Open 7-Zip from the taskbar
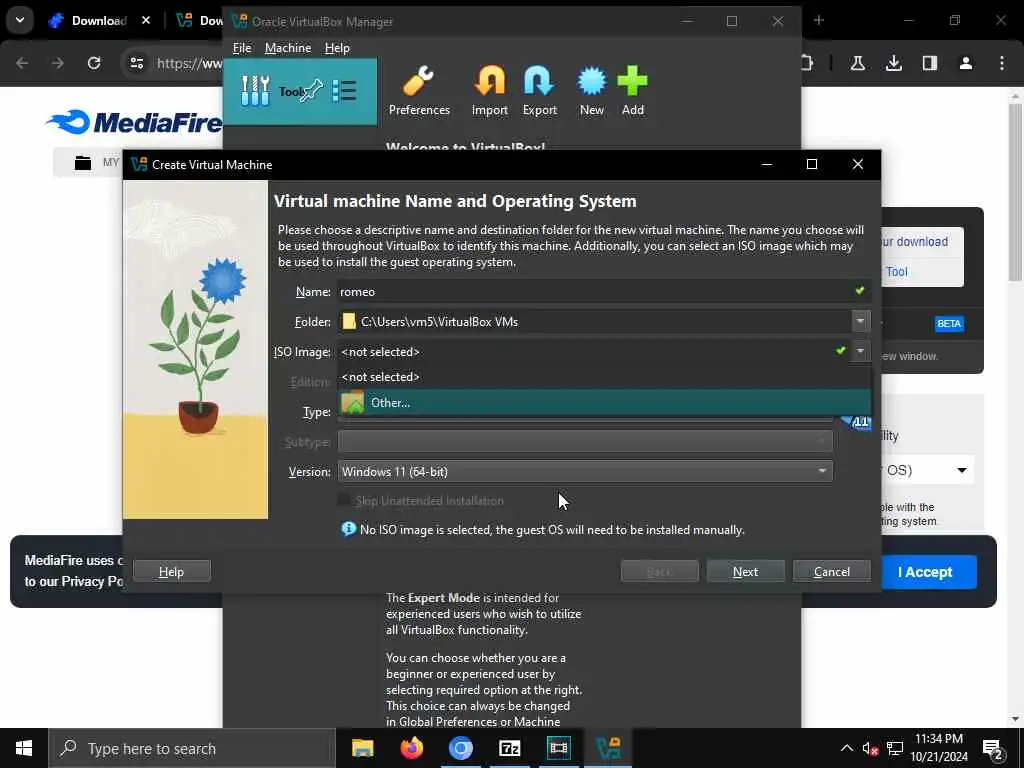Screen dimensions: 1024x768 509,748
